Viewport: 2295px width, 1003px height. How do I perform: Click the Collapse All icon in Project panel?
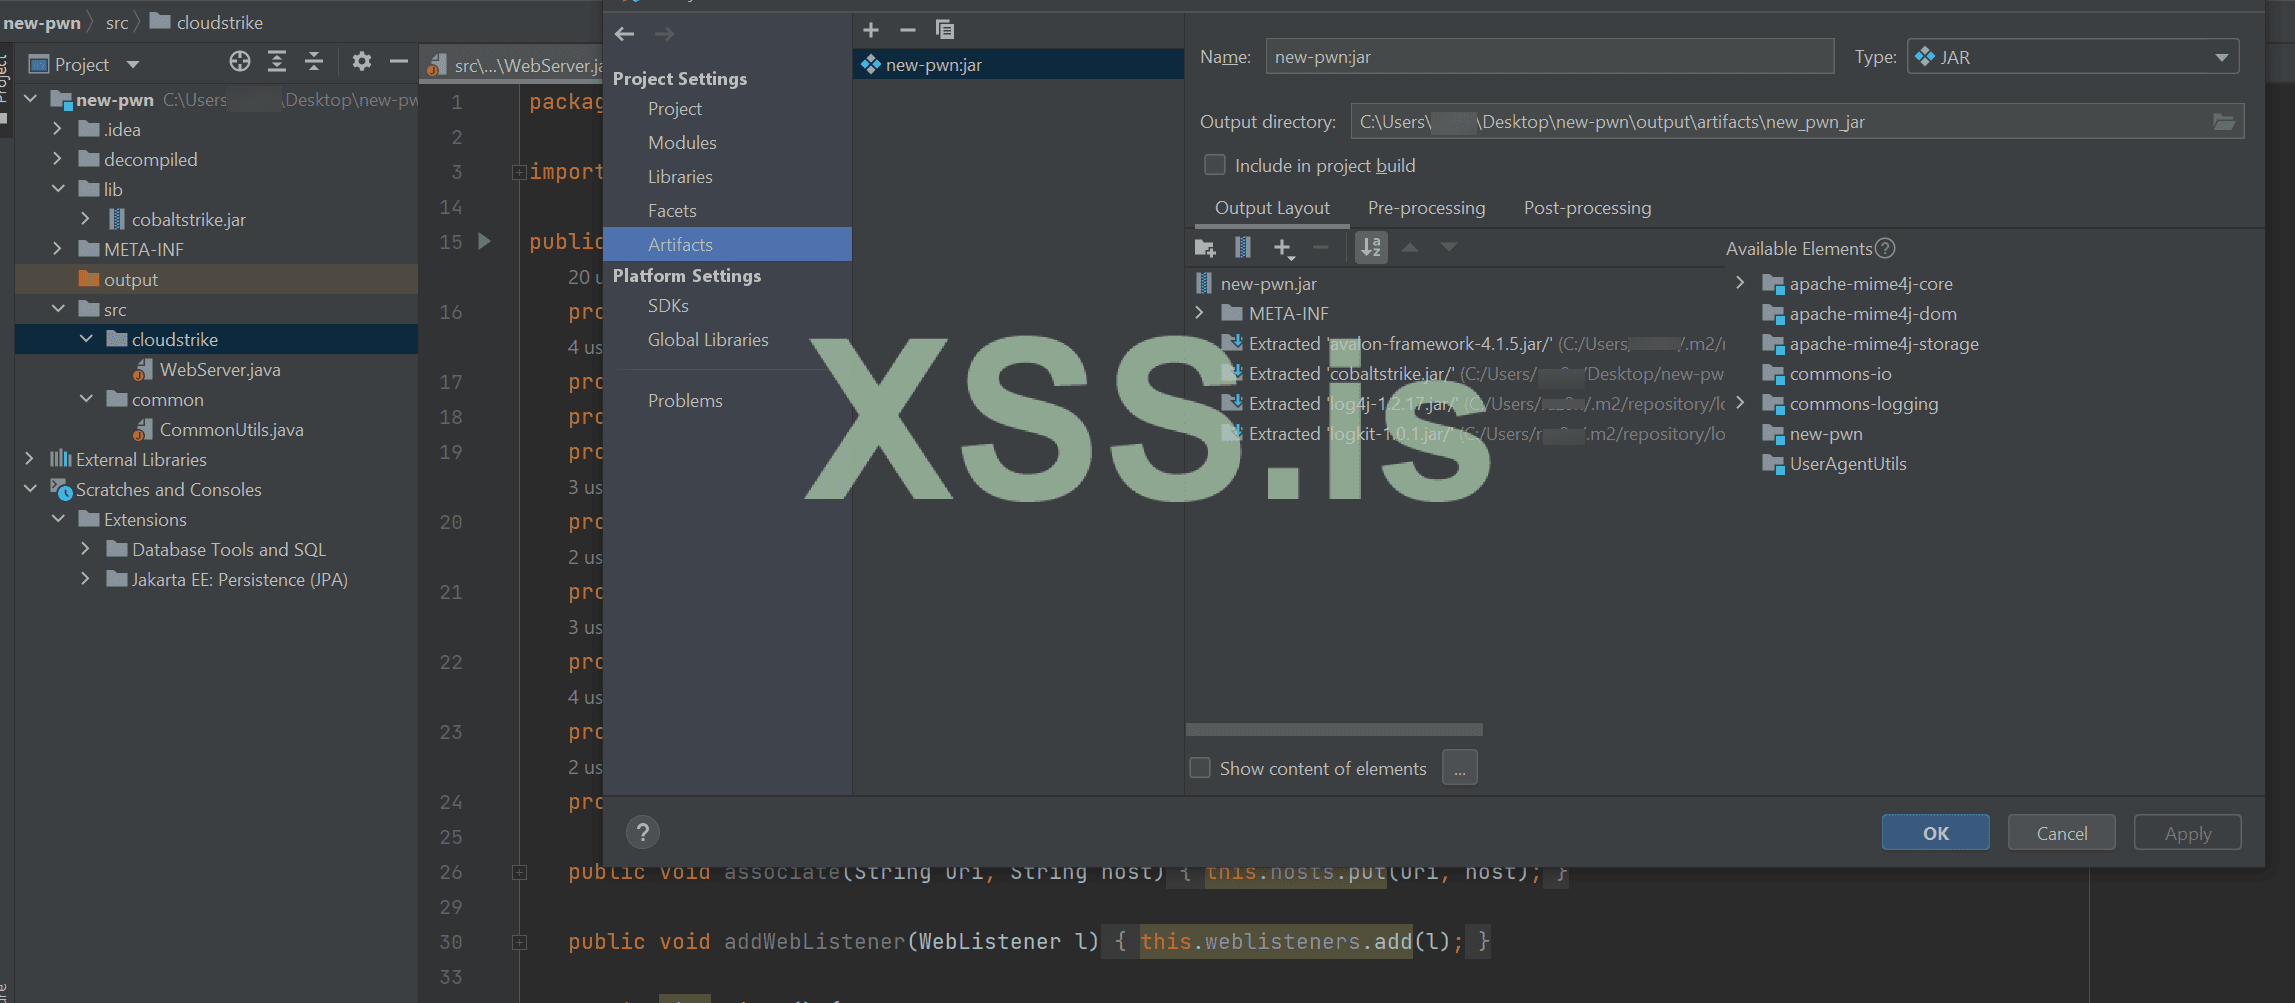[314, 62]
